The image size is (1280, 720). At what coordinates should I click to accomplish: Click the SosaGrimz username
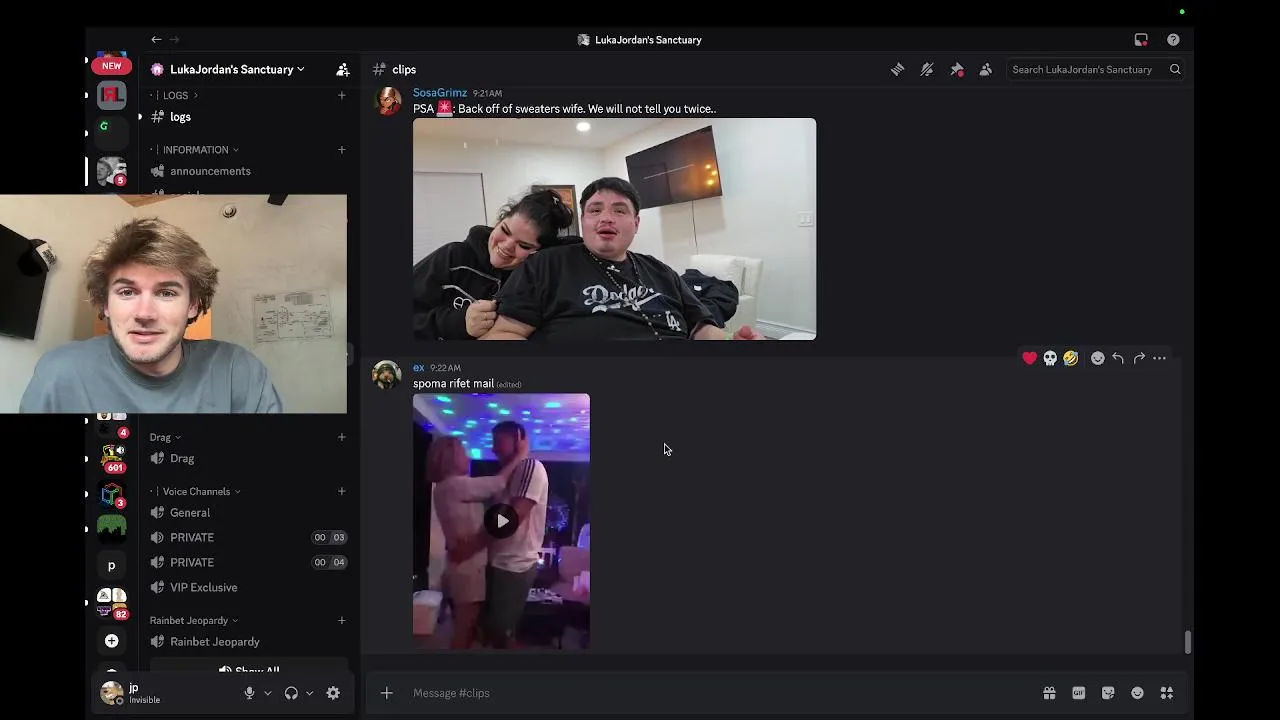(440, 93)
